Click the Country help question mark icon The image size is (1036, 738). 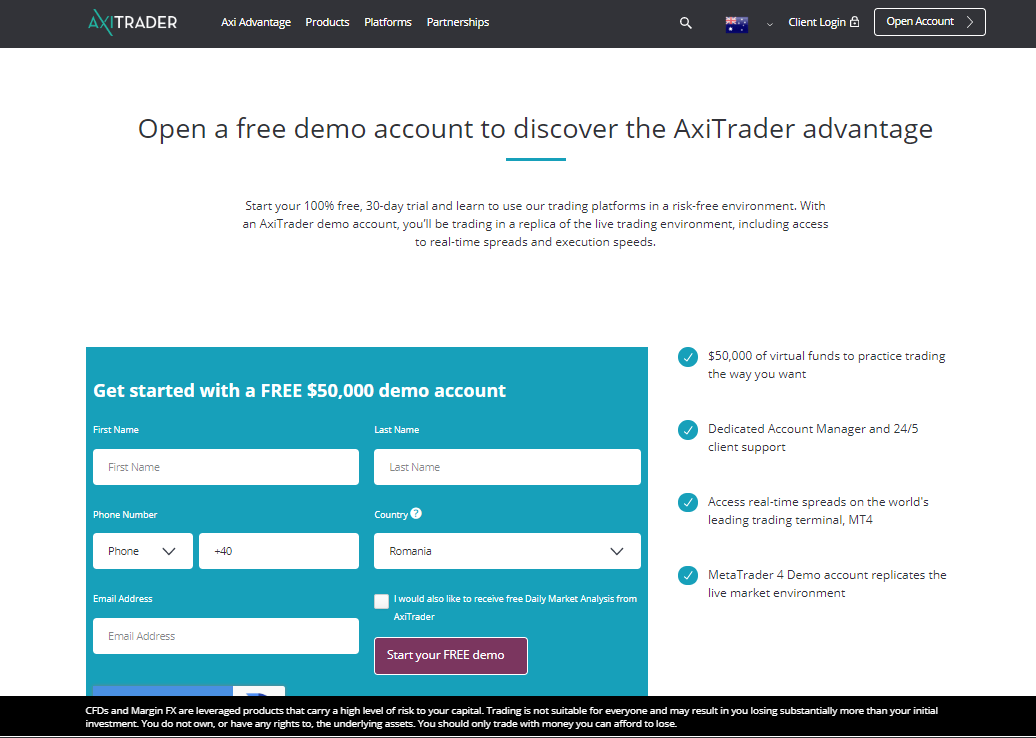pyautogui.click(x=416, y=513)
